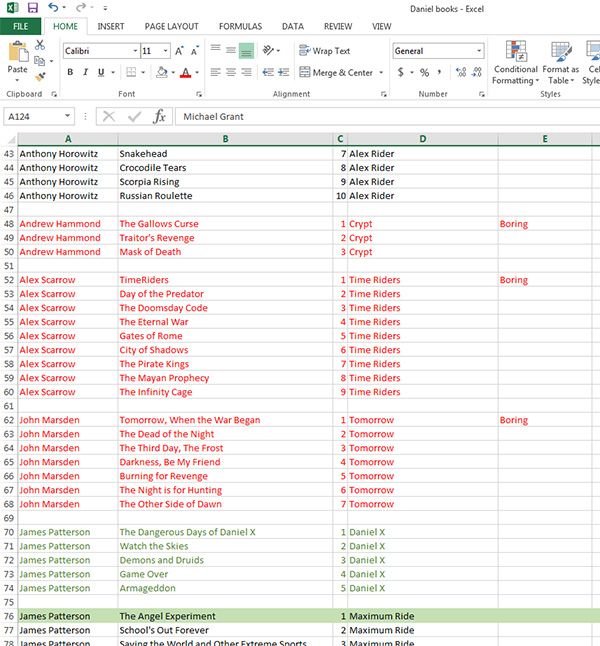Center cell text horizontally
Viewport: 600px width, 646px height.
click(x=231, y=73)
